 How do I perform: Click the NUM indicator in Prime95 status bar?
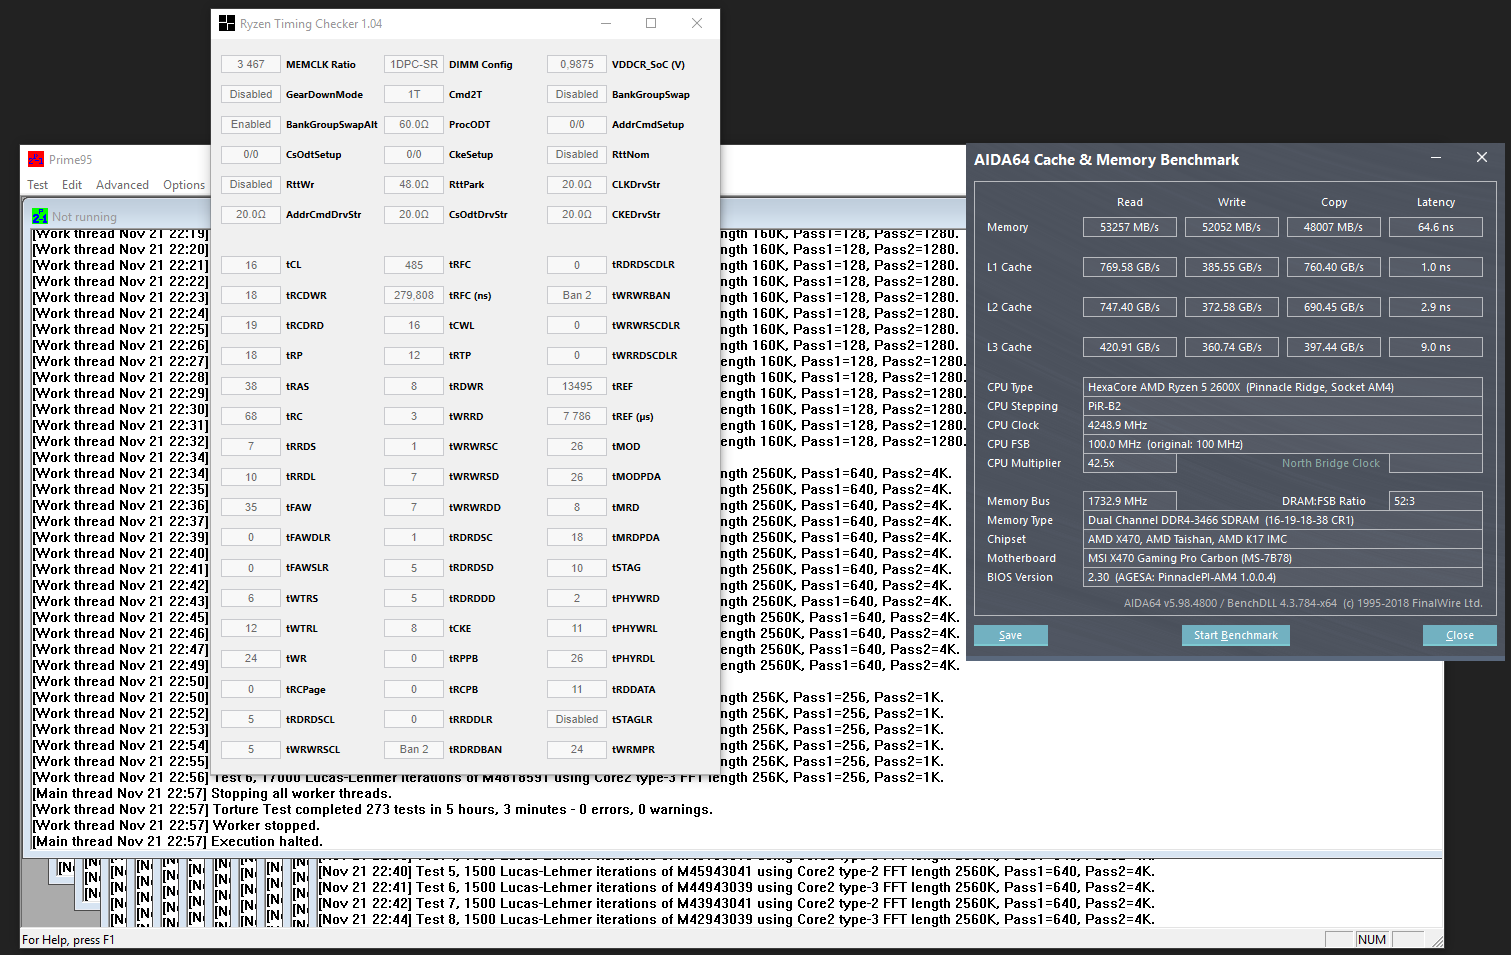[x=1372, y=940]
